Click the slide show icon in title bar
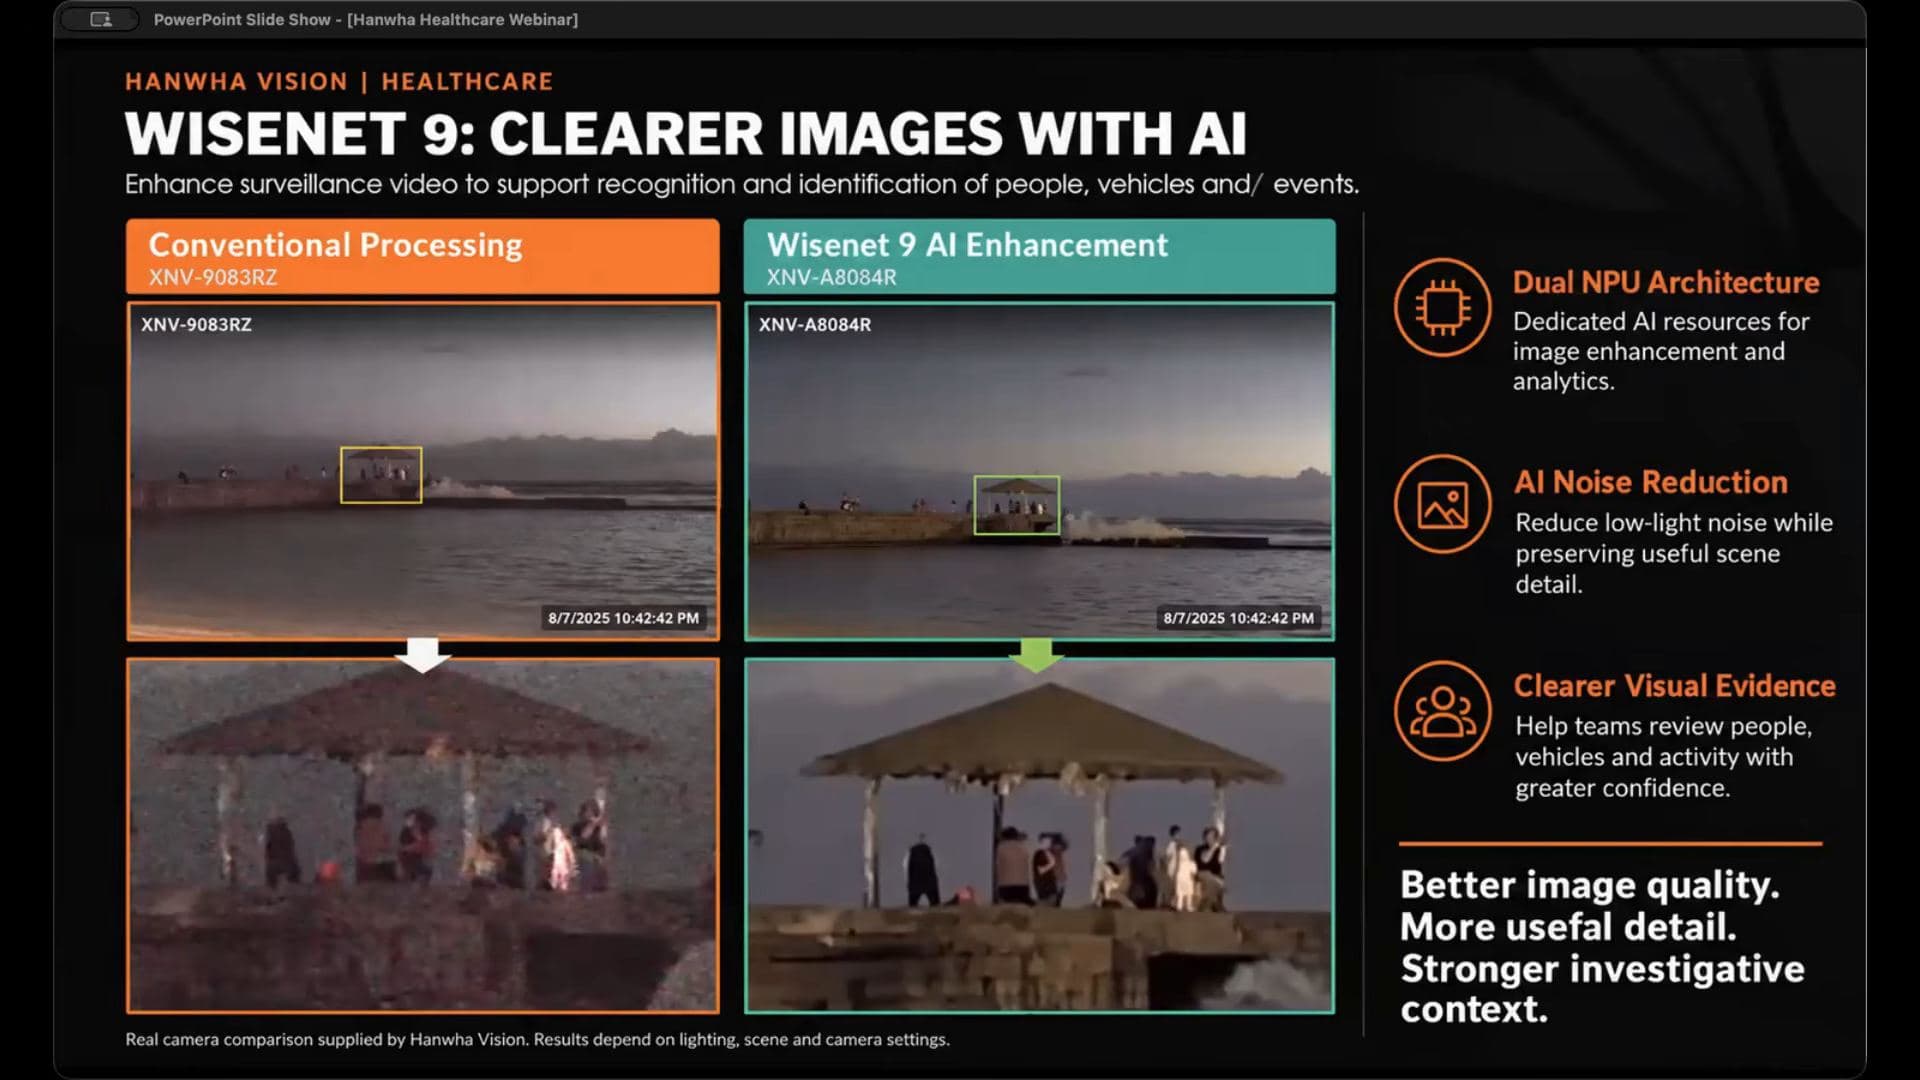 pos(100,19)
